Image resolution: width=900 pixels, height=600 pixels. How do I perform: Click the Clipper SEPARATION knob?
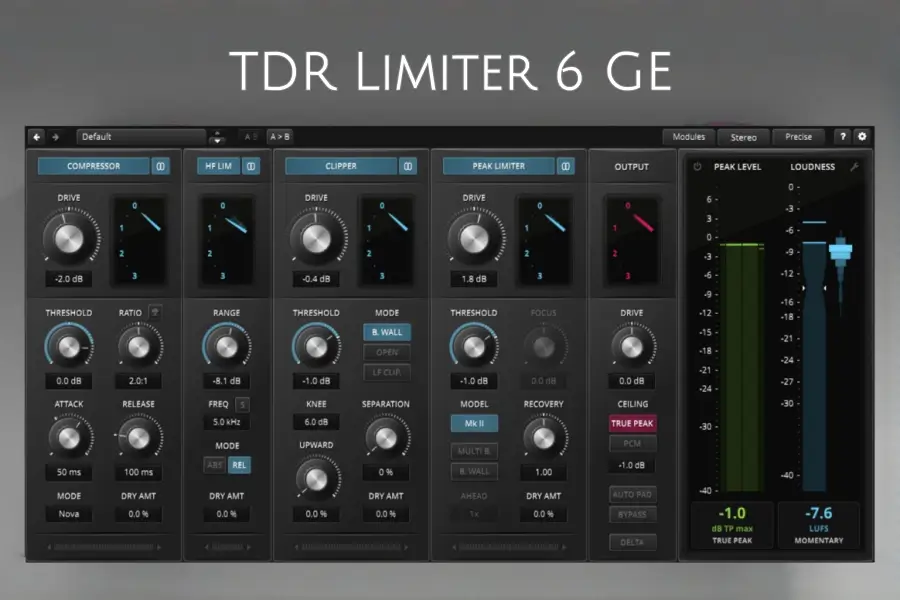[x=386, y=438]
